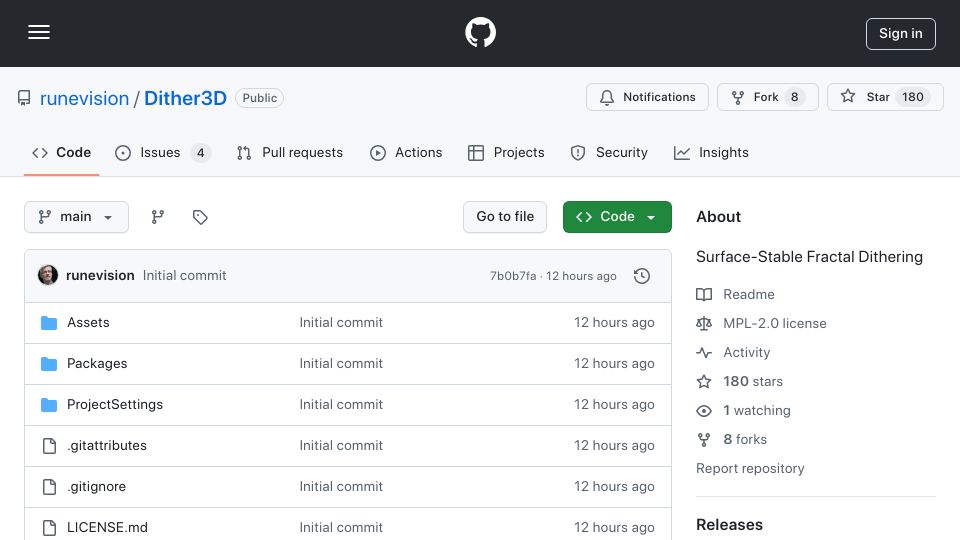The image size is (960, 540).
Task: View branches via the branch icon
Action: [158, 217]
